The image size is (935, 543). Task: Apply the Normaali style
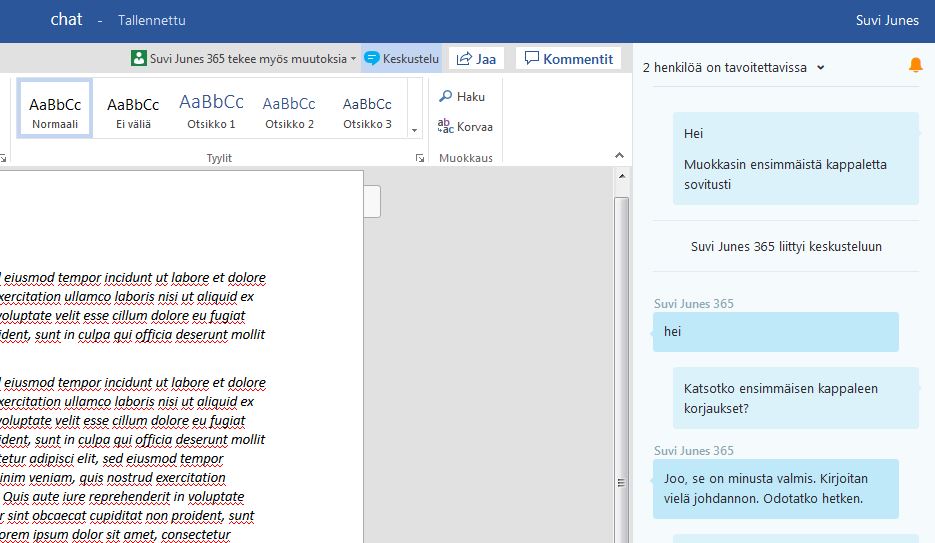coord(55,109)
